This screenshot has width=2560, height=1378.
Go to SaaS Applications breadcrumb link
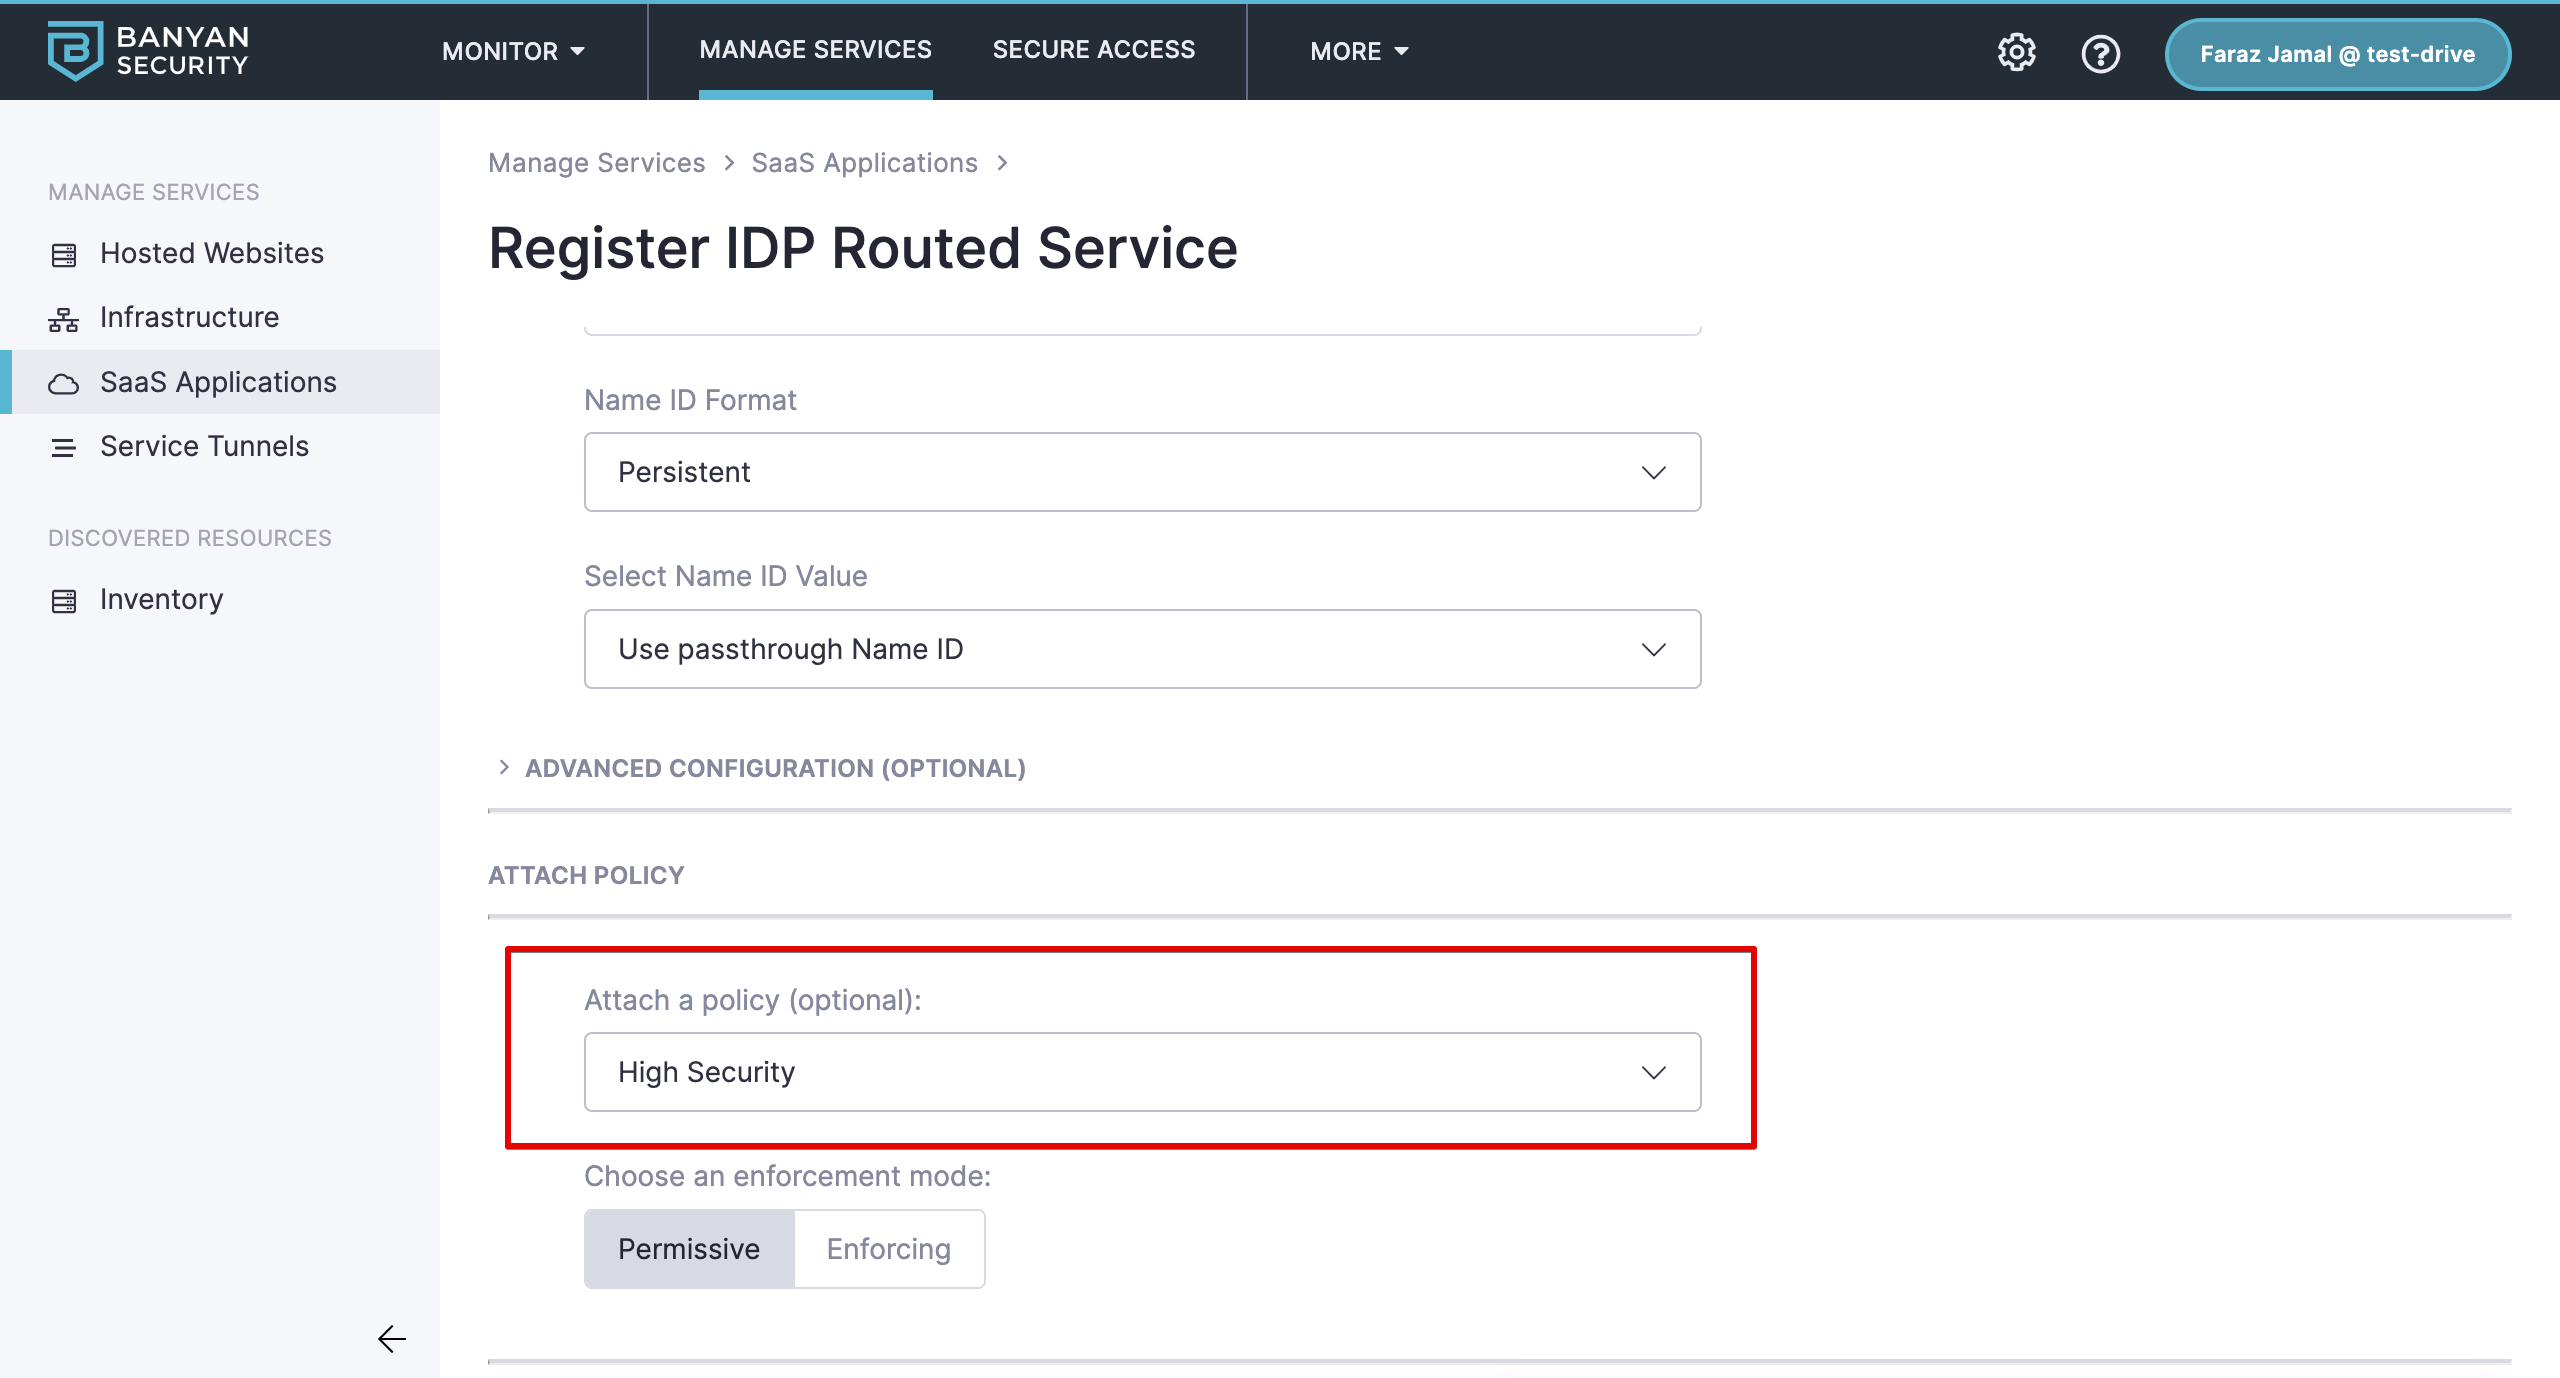point(864,163)
